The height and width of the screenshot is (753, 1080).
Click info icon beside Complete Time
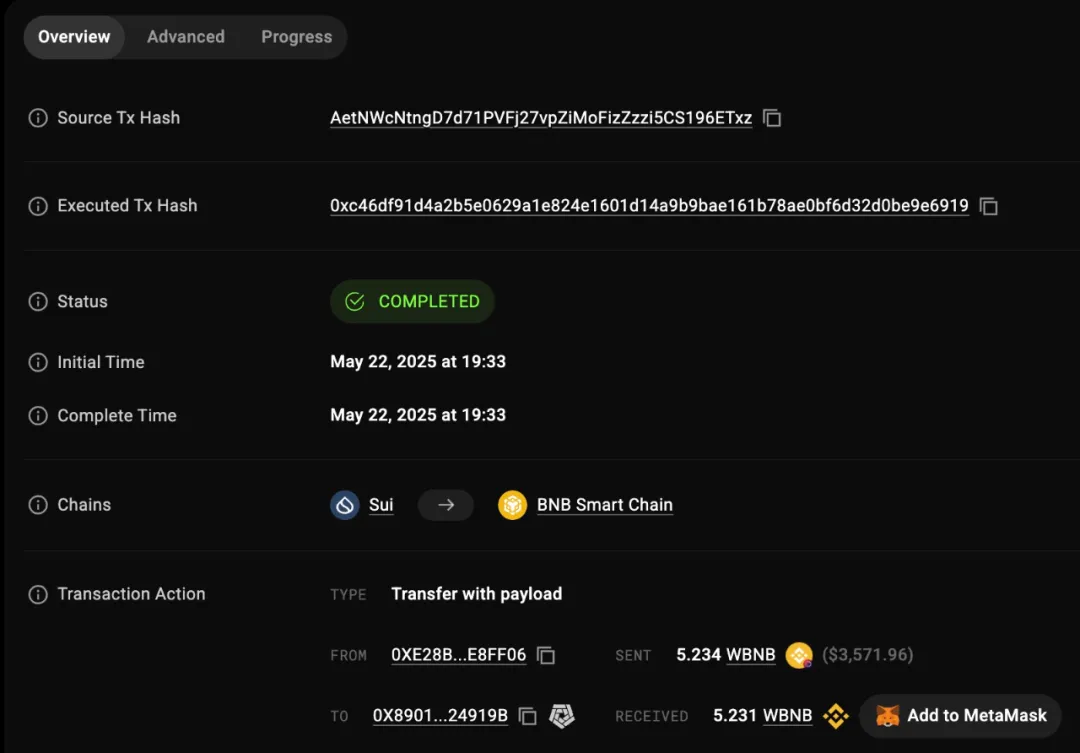point(38,416)
